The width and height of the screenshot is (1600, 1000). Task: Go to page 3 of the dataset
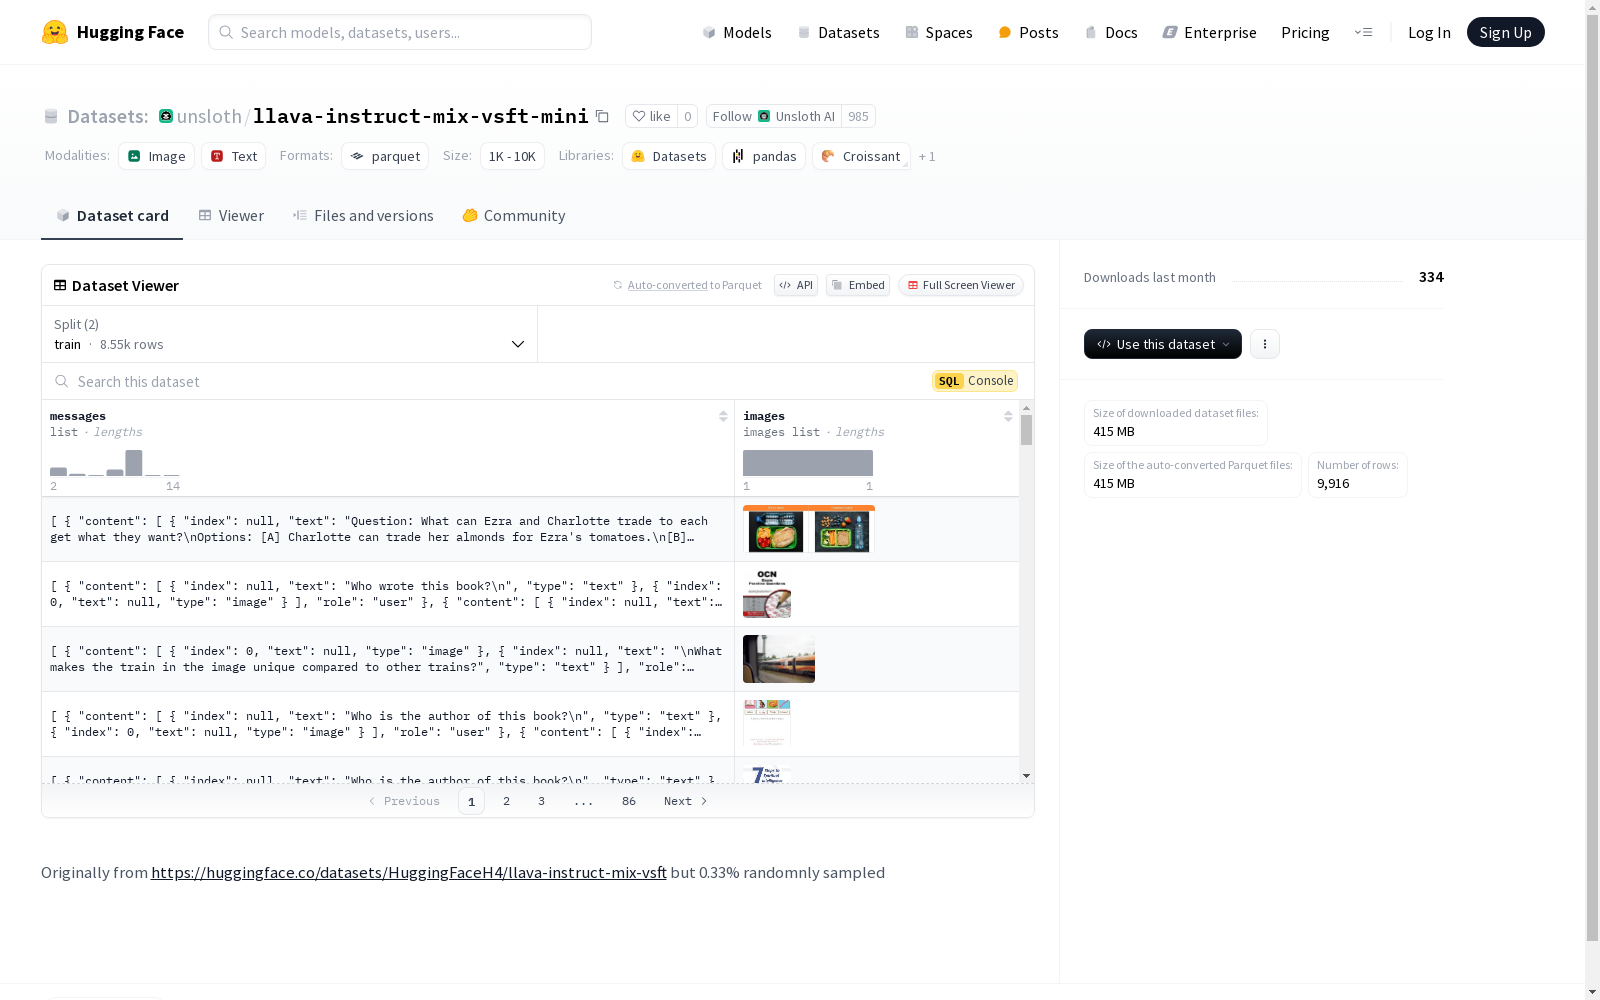542,801
